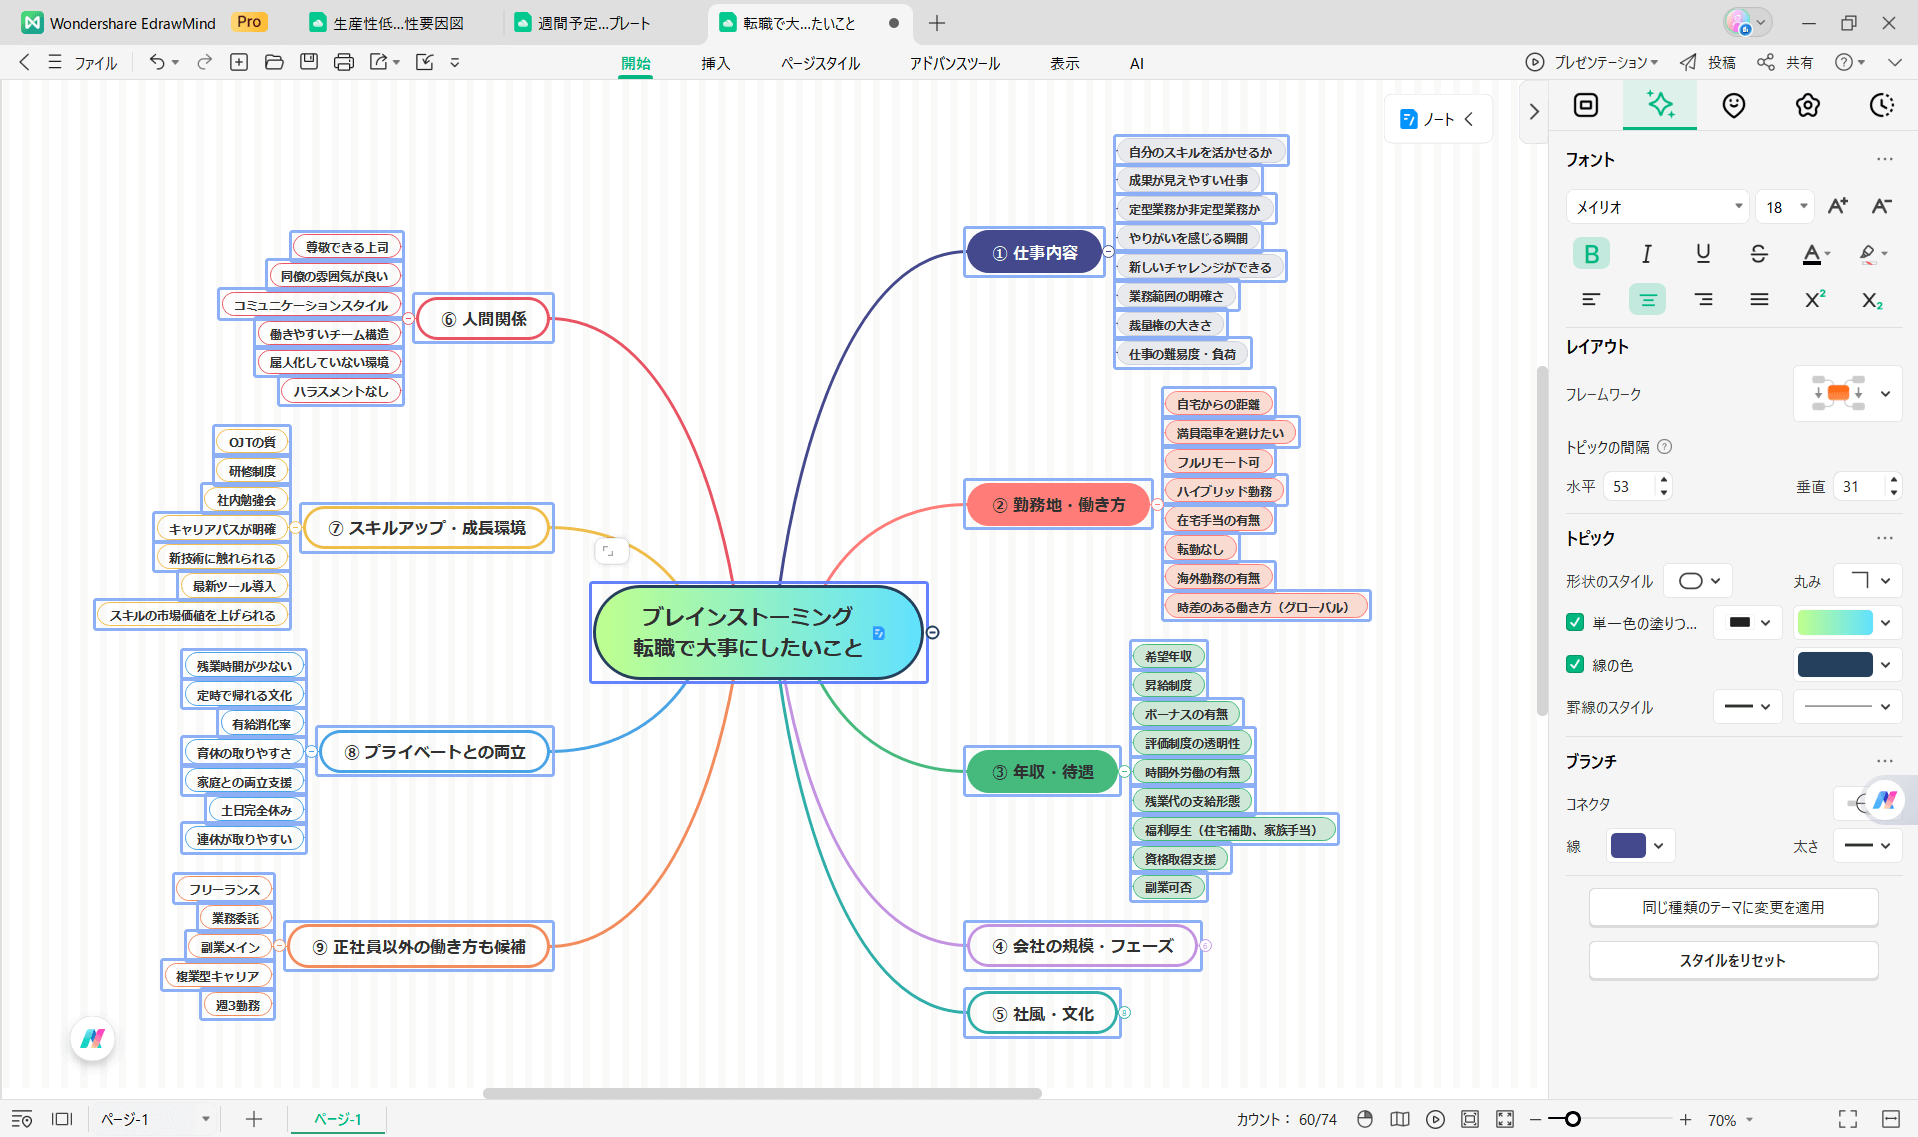Open the sticker panel in the right sidebar
Viewport: 1918px width, 1137px height.
[1733, 105]
